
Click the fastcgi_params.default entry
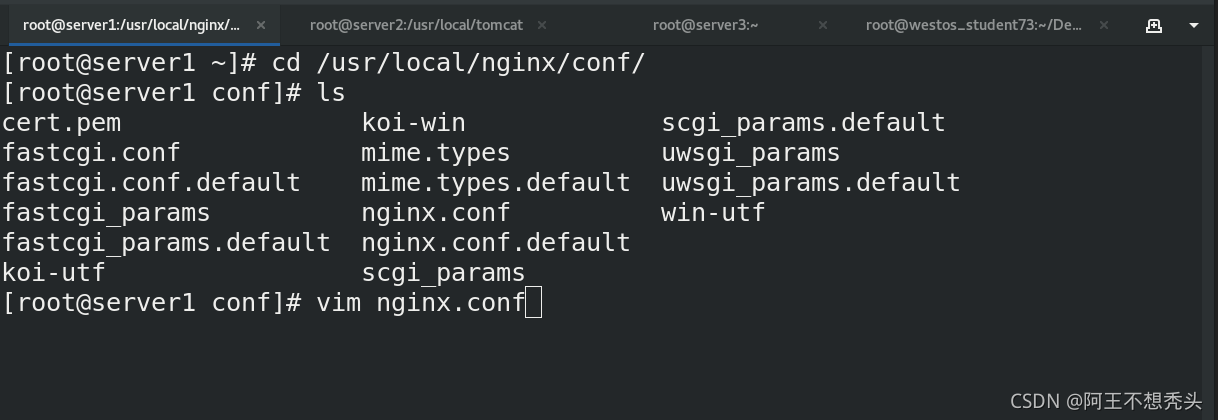pyautogui.click(x=166, y=243)
